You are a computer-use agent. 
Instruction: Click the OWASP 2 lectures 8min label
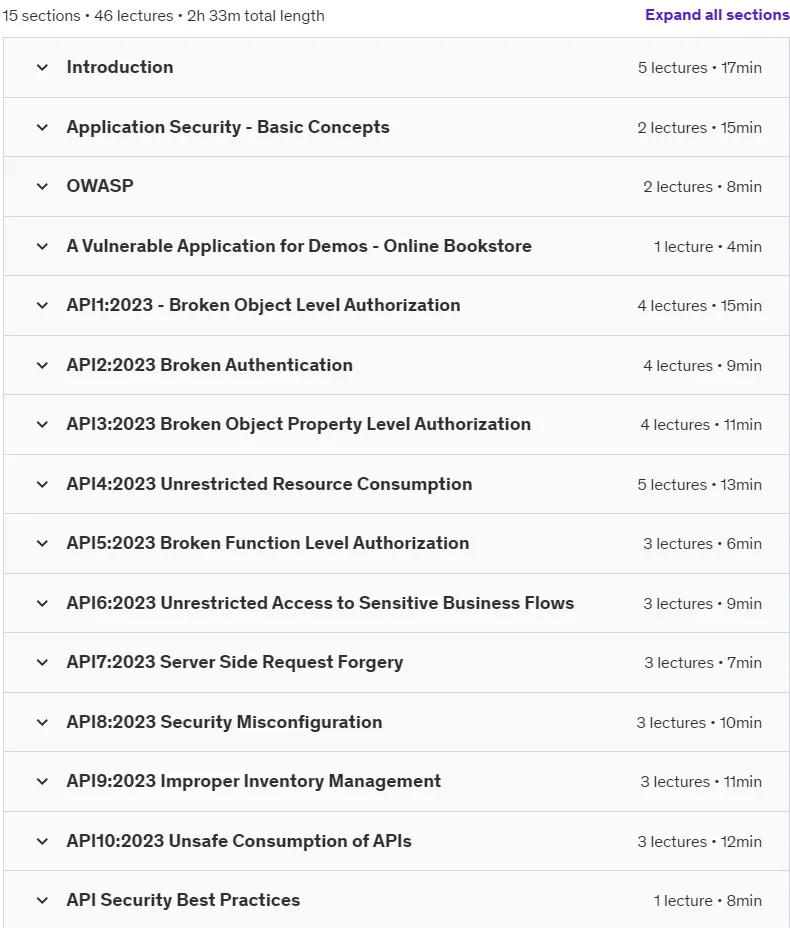(x=702, y=187)
